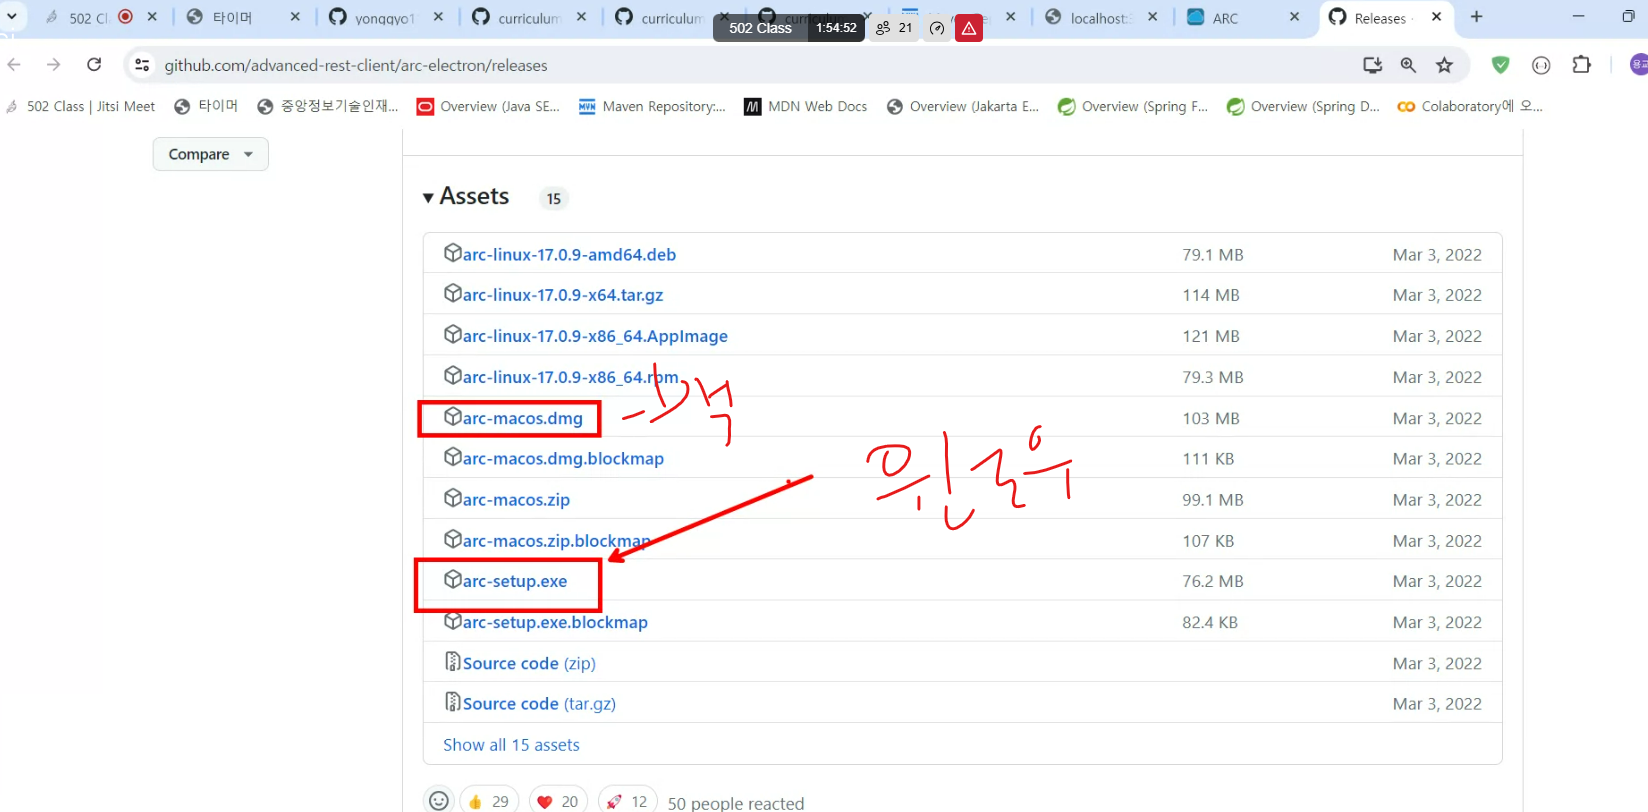The width and height of the screenshot is (1648, 812).
Task: Download arc-linux-17.0.9-x64.tar.gz
Action: point(563,295)
